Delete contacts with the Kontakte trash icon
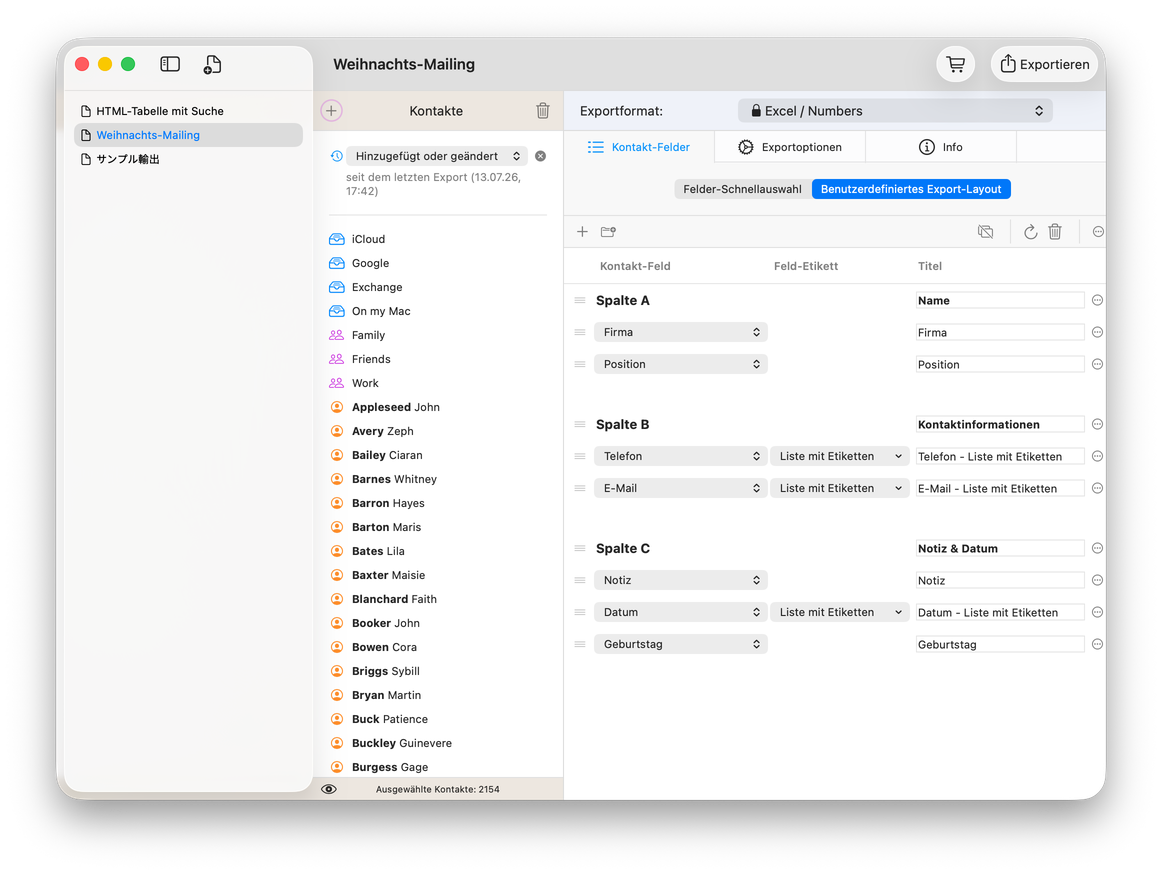The image size is (1162, 874). tap(542, 111)
